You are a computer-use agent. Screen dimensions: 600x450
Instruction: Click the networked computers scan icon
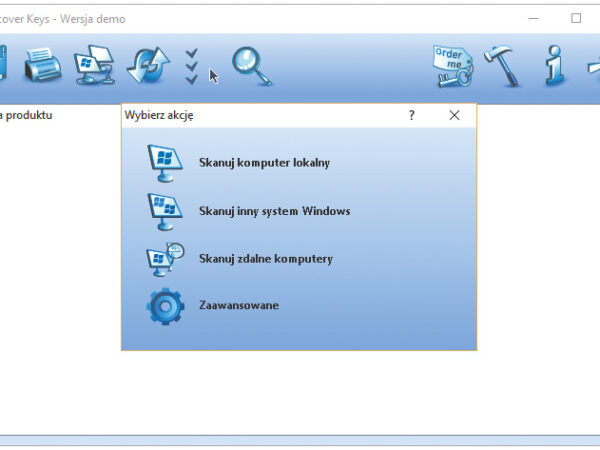(95, 66)
